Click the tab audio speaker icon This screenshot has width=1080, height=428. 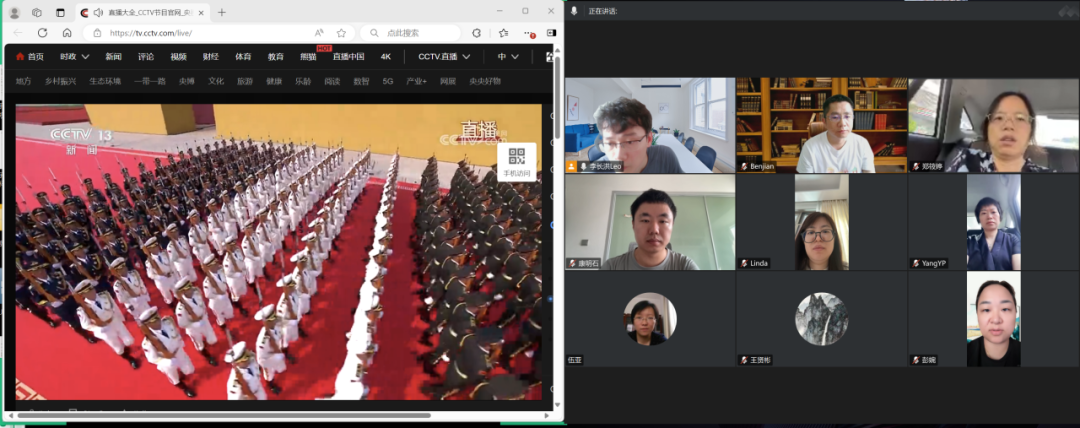point(98,13)
